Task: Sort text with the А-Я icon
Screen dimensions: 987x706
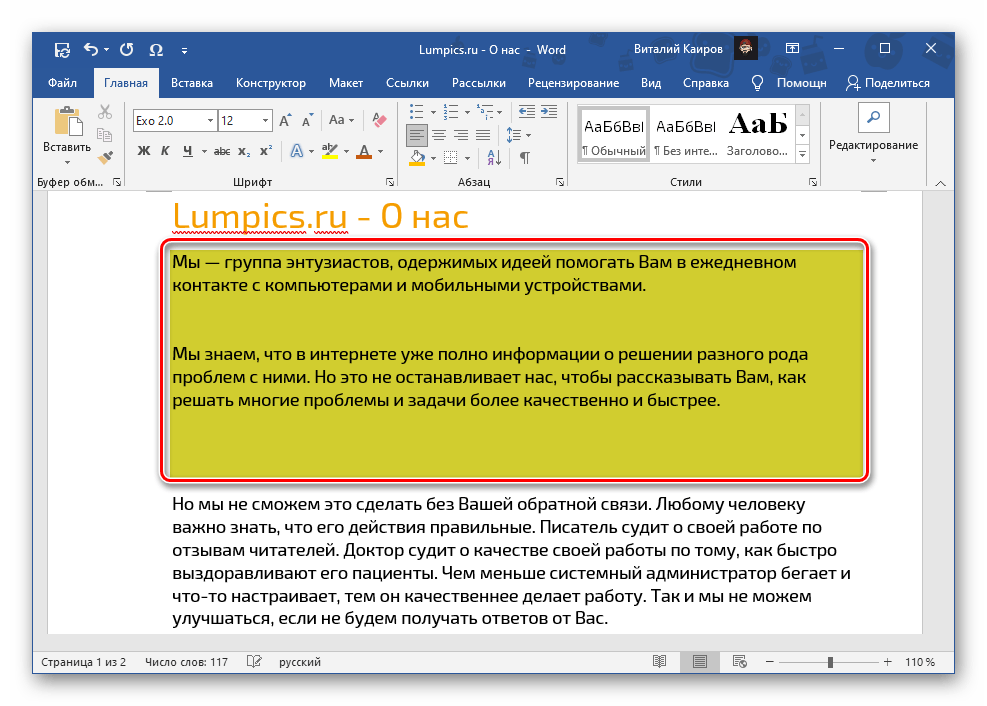Action: (494, 157)
